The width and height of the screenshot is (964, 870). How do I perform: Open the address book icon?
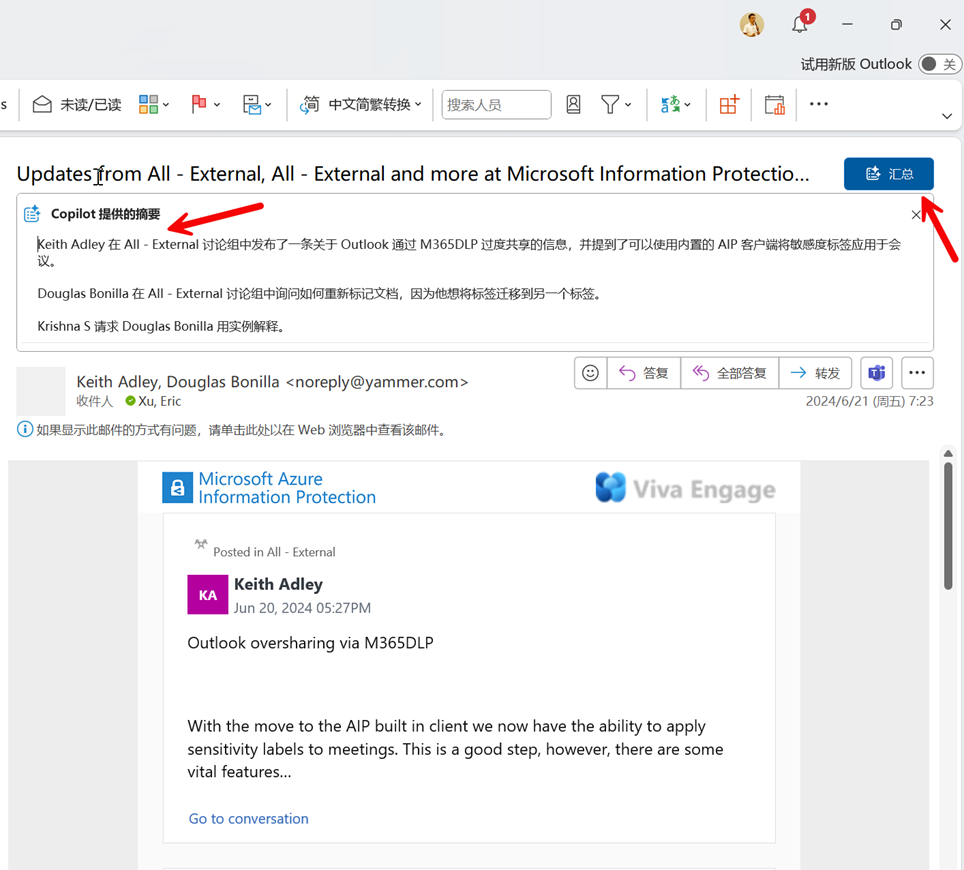click(x=573, y=105)
